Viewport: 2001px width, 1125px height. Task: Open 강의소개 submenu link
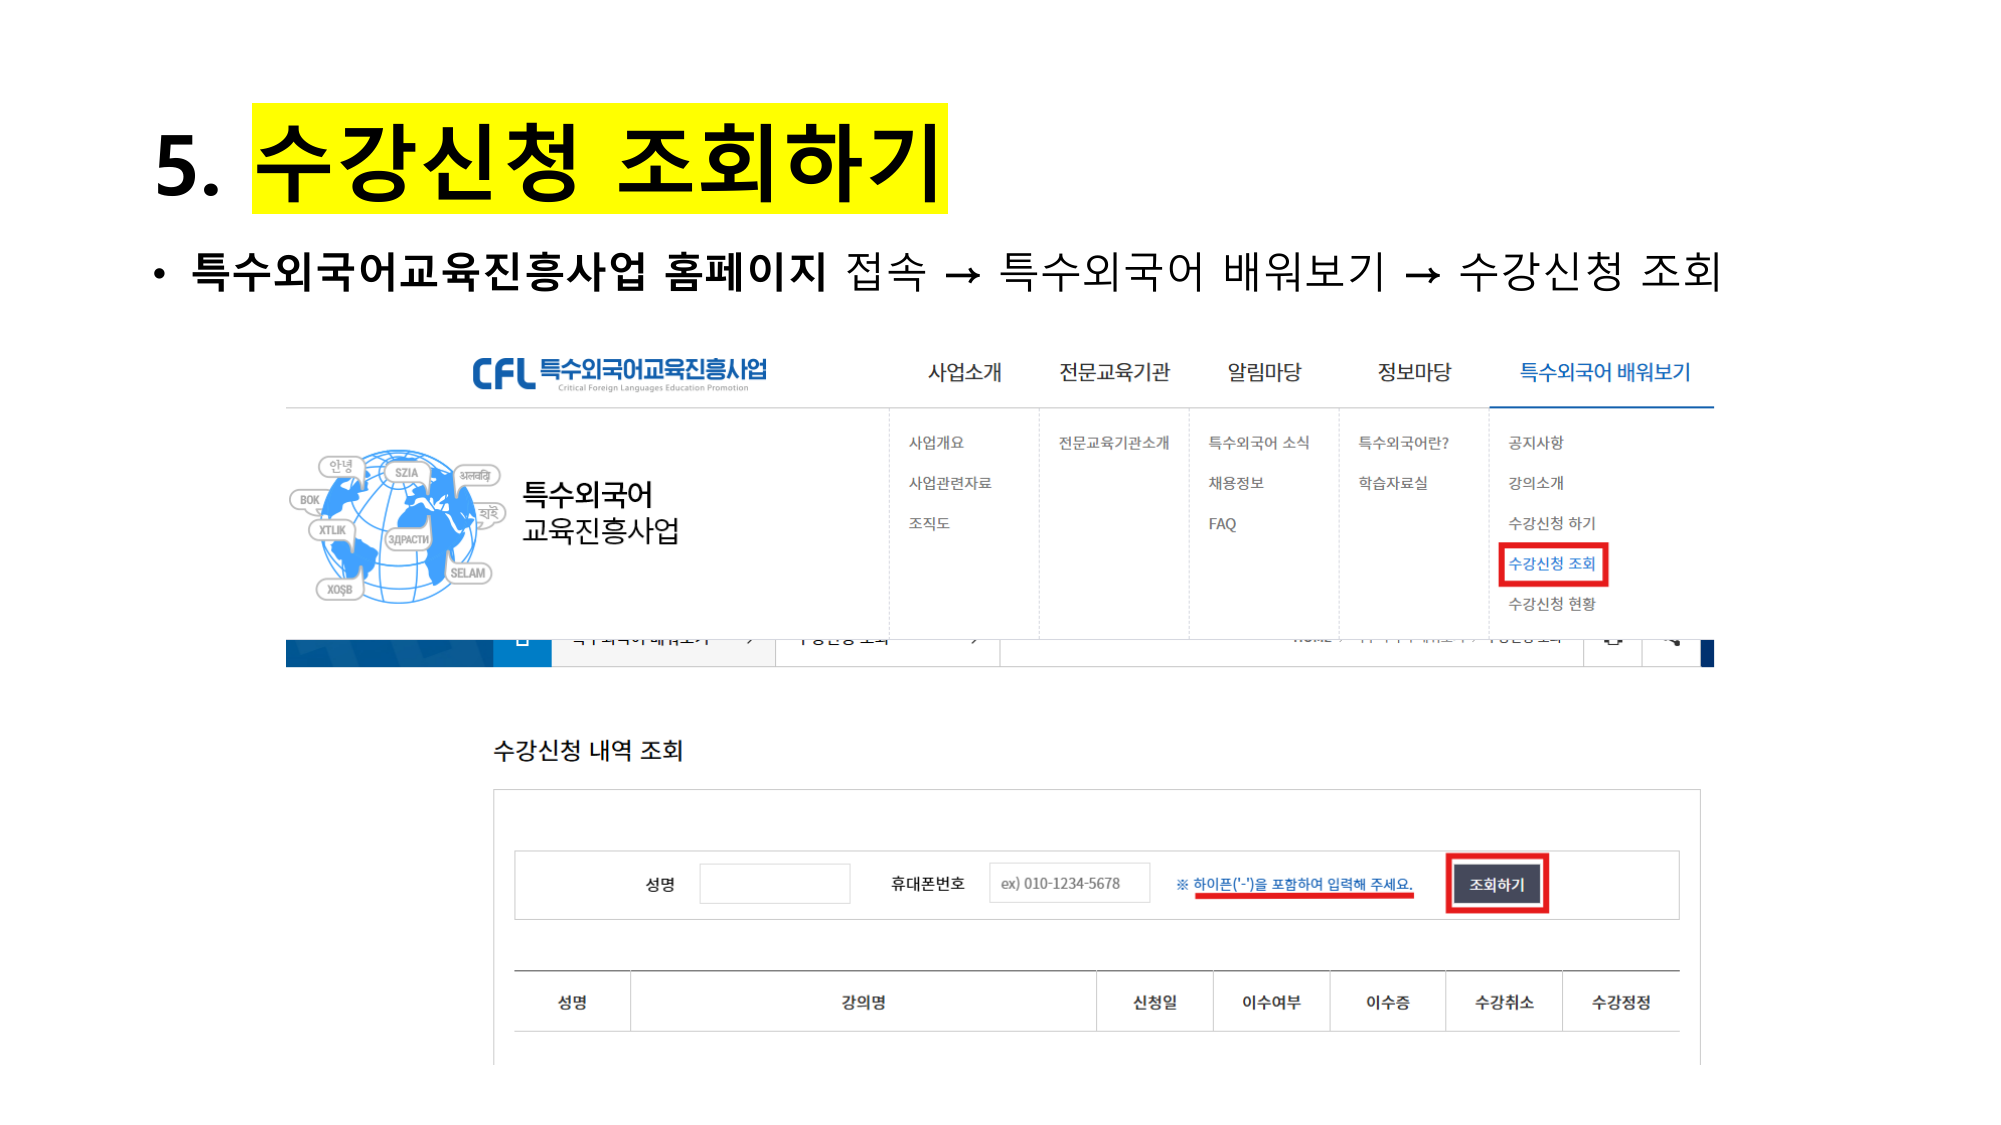point(1535,483)
